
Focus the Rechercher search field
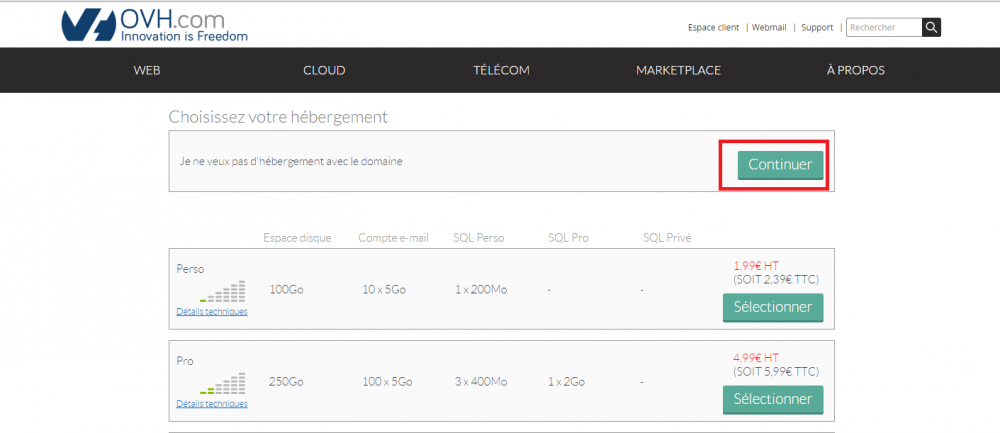coord(883,27)
